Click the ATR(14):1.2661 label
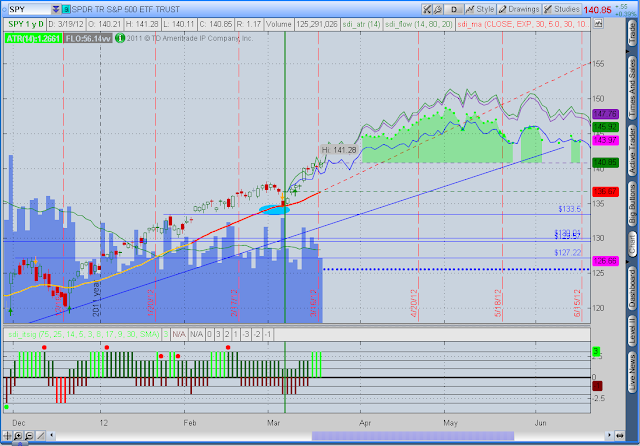Screen dimensions: 640x446 tap(33, 39)
